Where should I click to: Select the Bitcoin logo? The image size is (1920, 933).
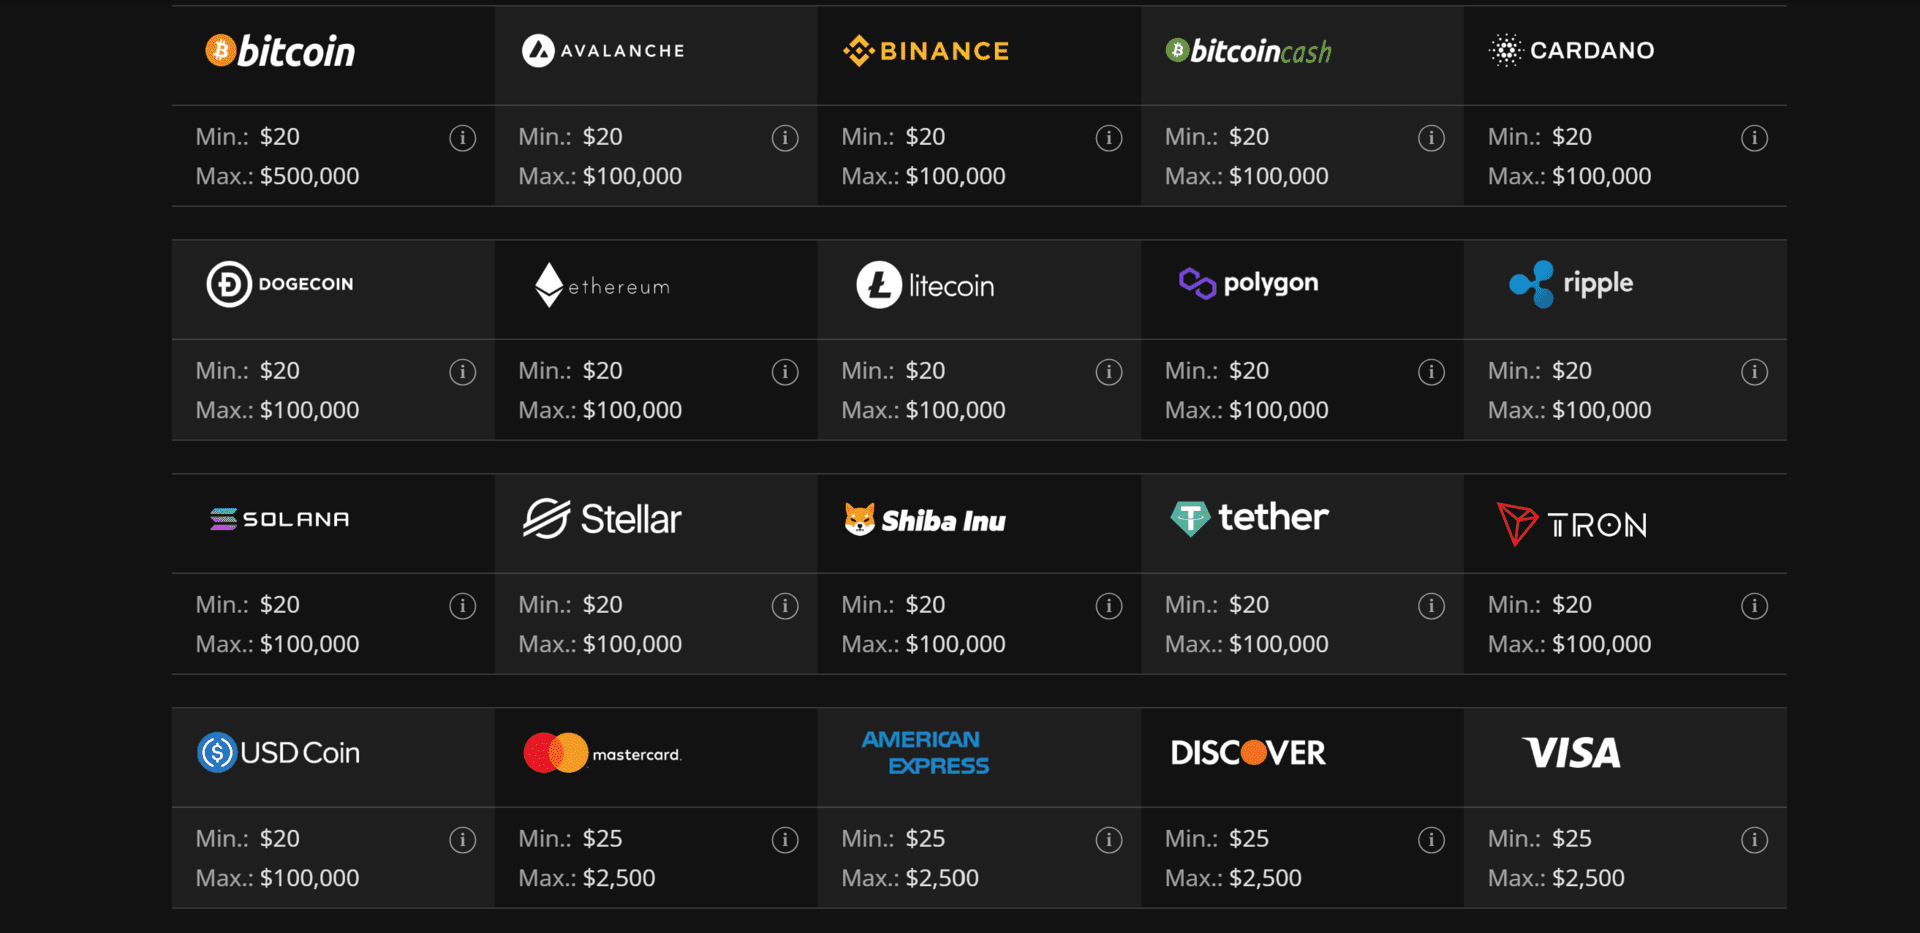pos(280,51)
